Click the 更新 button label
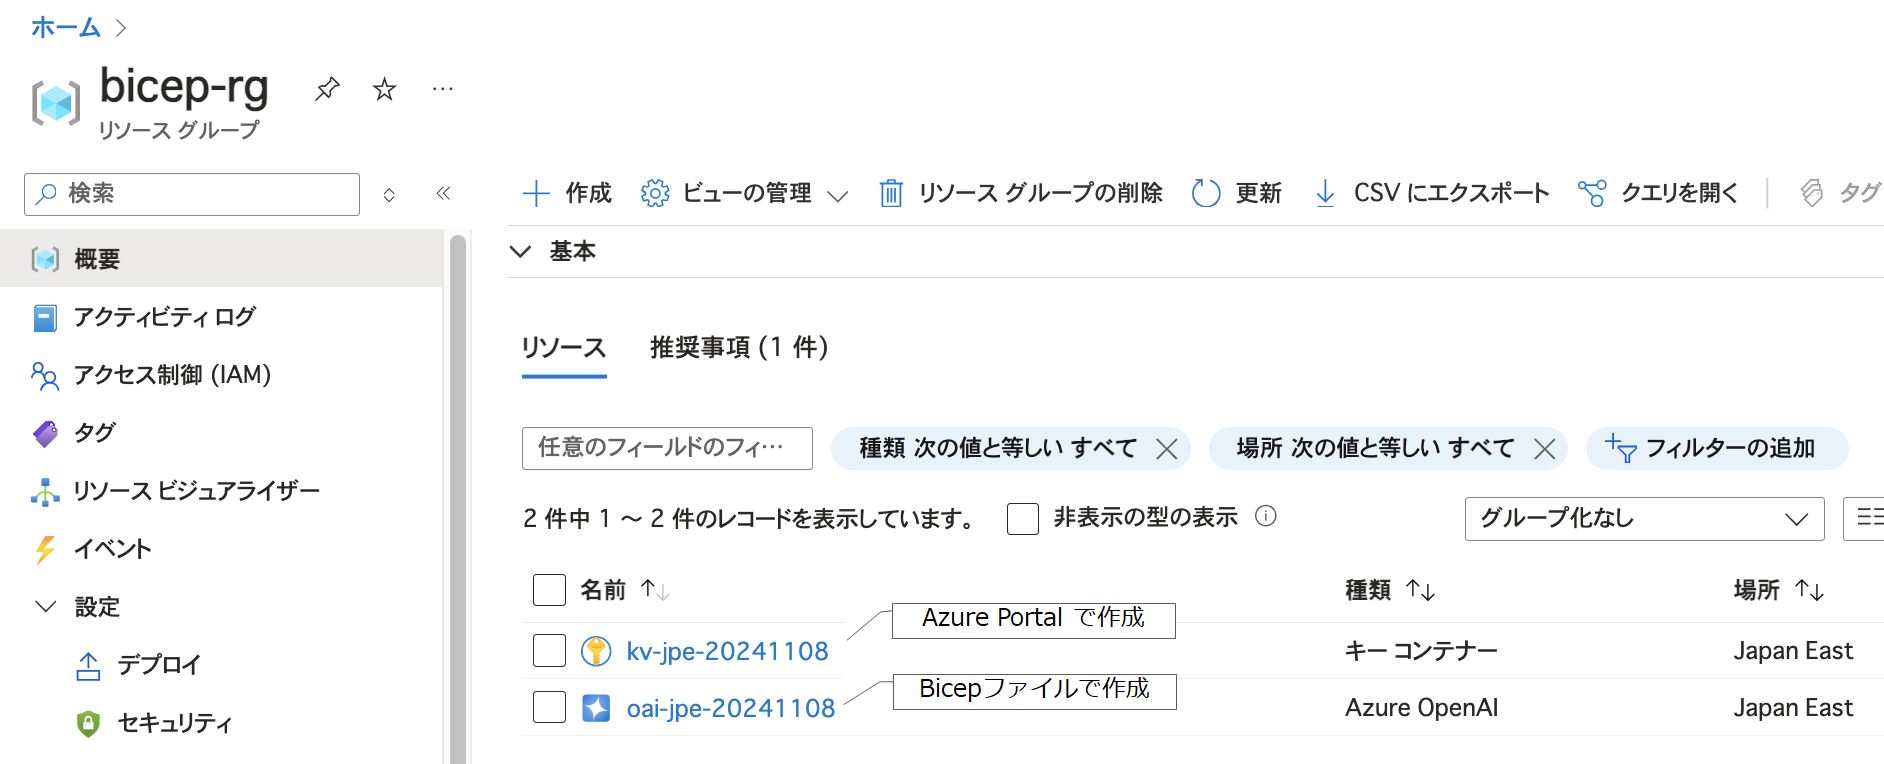 [x=1259, y=193]
